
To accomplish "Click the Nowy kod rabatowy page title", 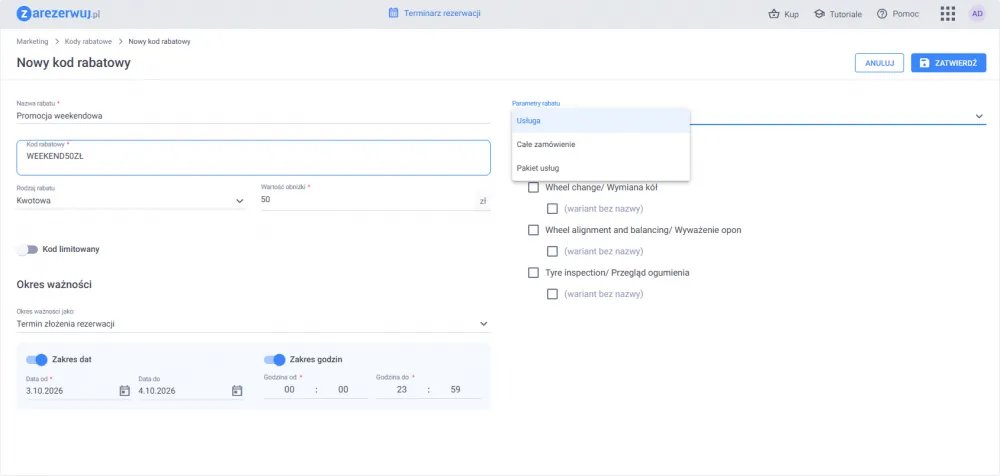I will [x=73, y=63].
